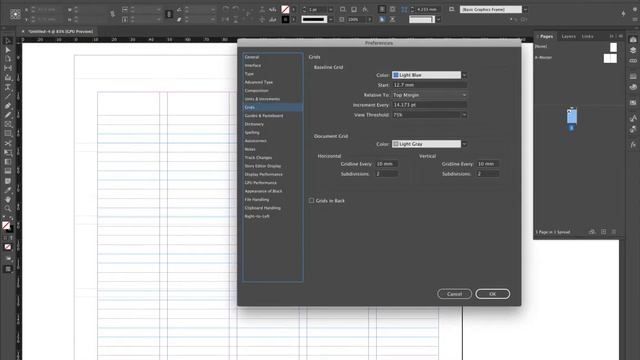Select the Selection tool in toolbox

tap(8, 40)
